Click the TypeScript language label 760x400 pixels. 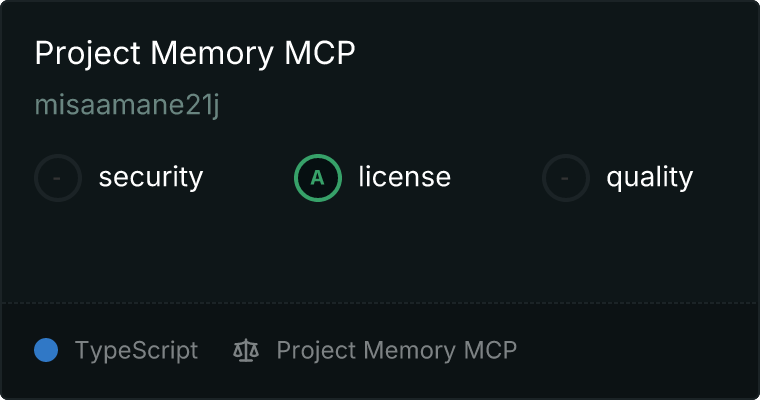point(136,351)
